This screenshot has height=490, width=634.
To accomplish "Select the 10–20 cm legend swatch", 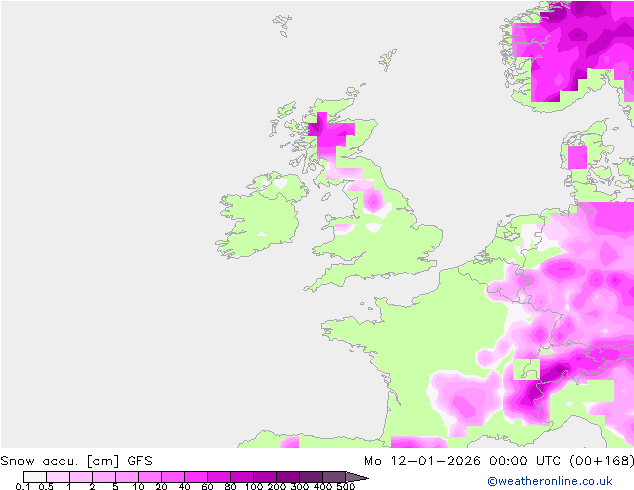I will (150, 477).
